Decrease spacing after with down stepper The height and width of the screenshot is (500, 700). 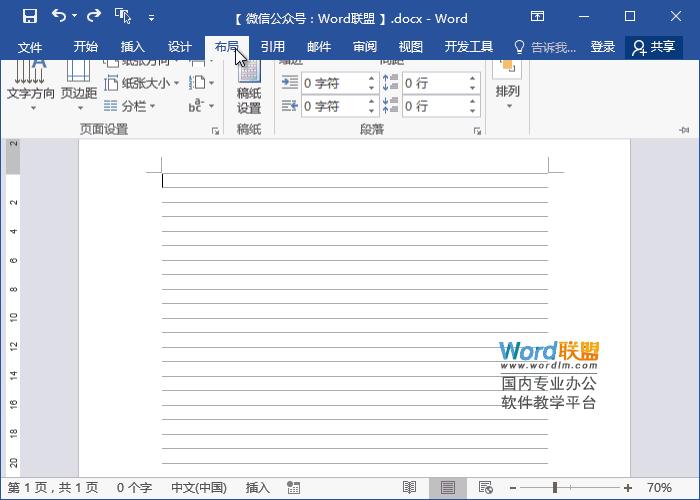click(472, 112)
